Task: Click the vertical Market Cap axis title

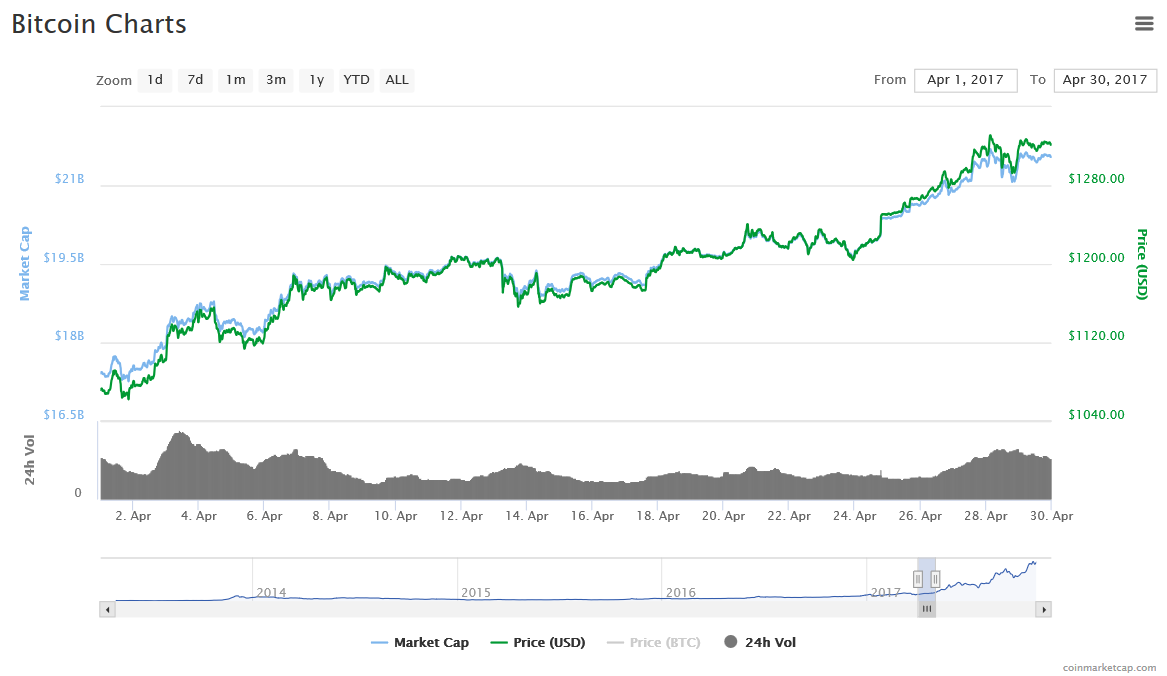Action: 25,264
